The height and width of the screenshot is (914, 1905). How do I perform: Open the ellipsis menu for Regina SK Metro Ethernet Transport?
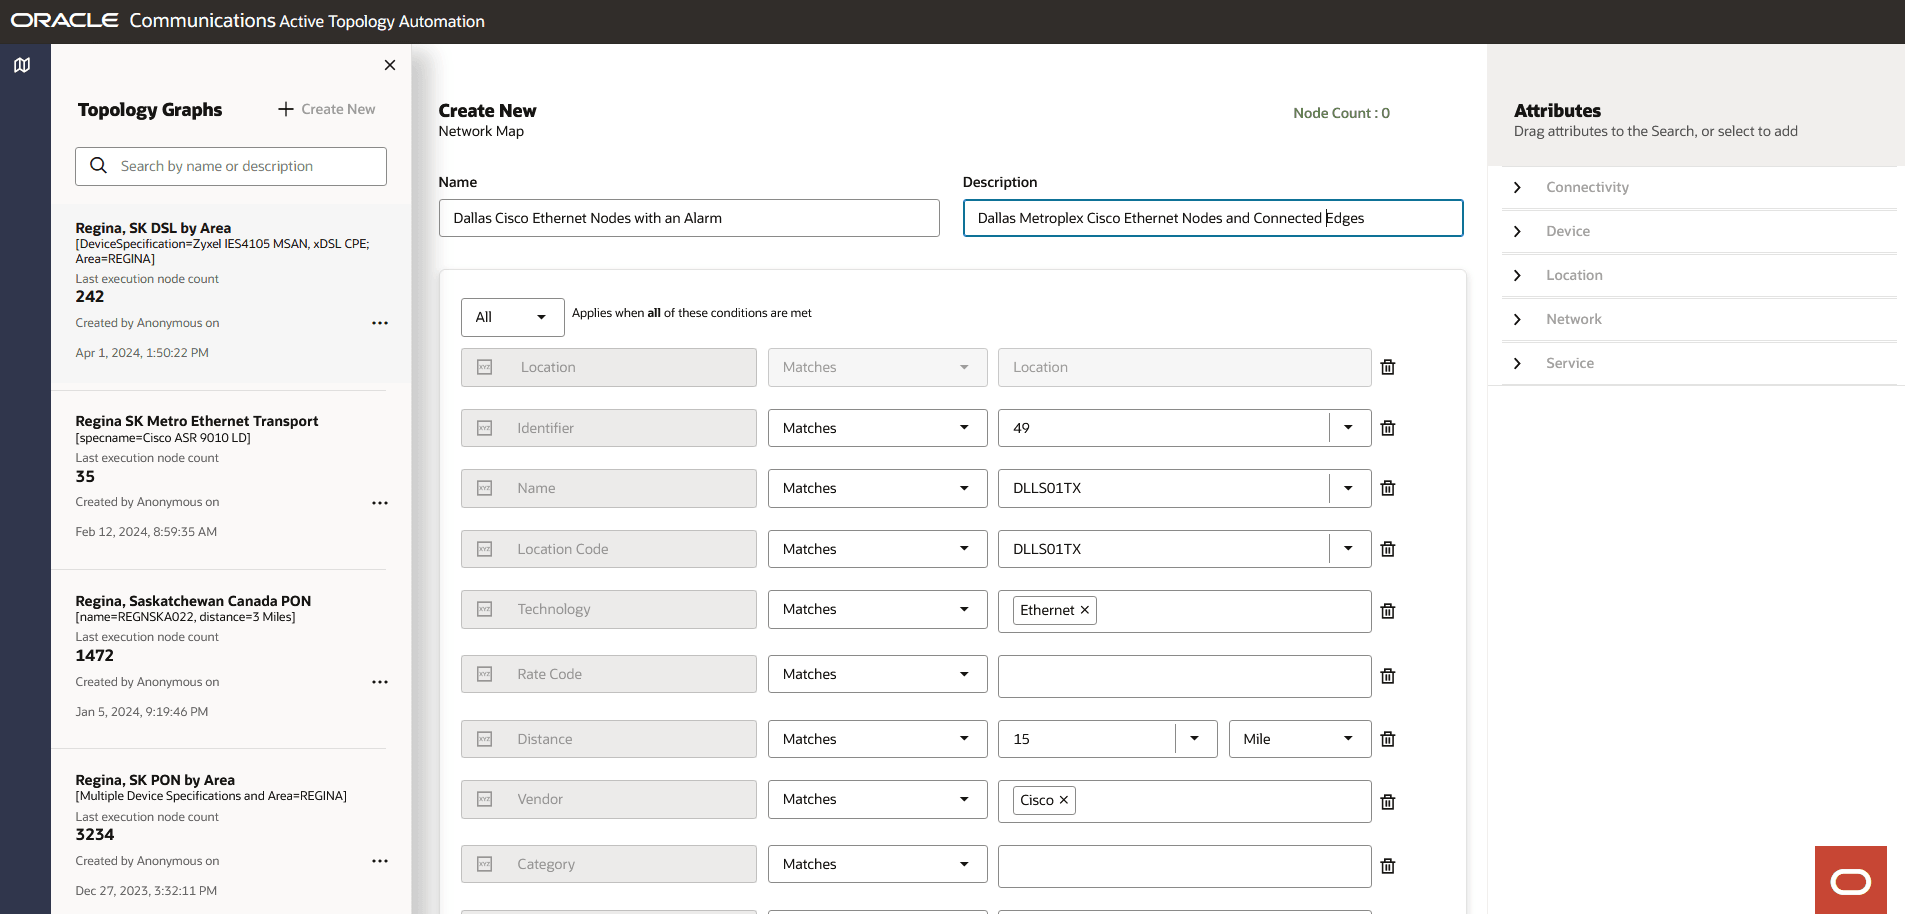[x=380, y=503]
